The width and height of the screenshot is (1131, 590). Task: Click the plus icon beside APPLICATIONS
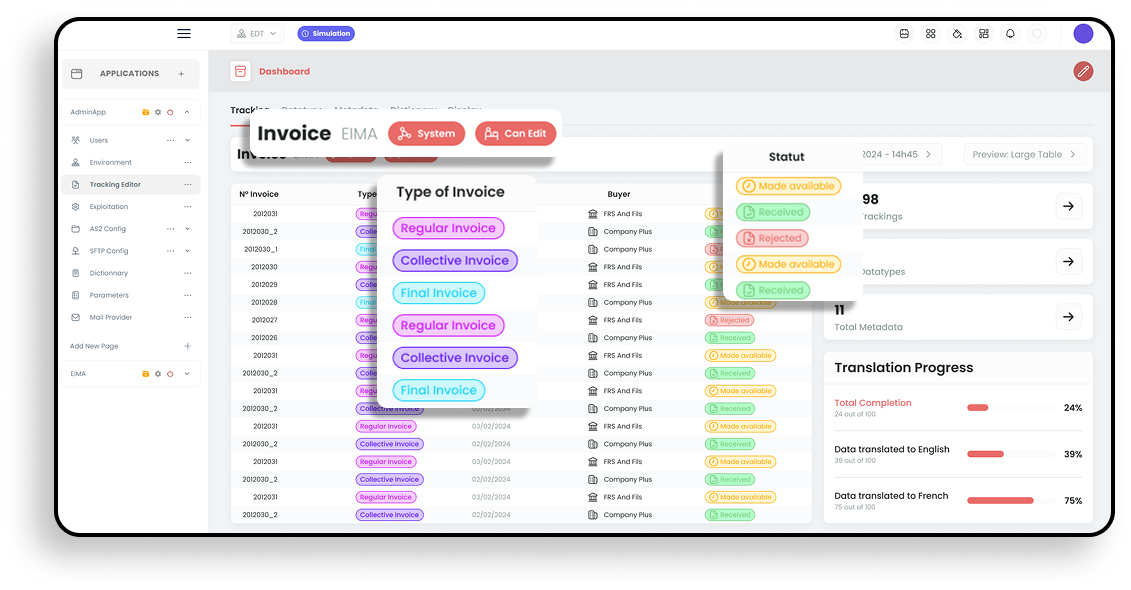181,74
